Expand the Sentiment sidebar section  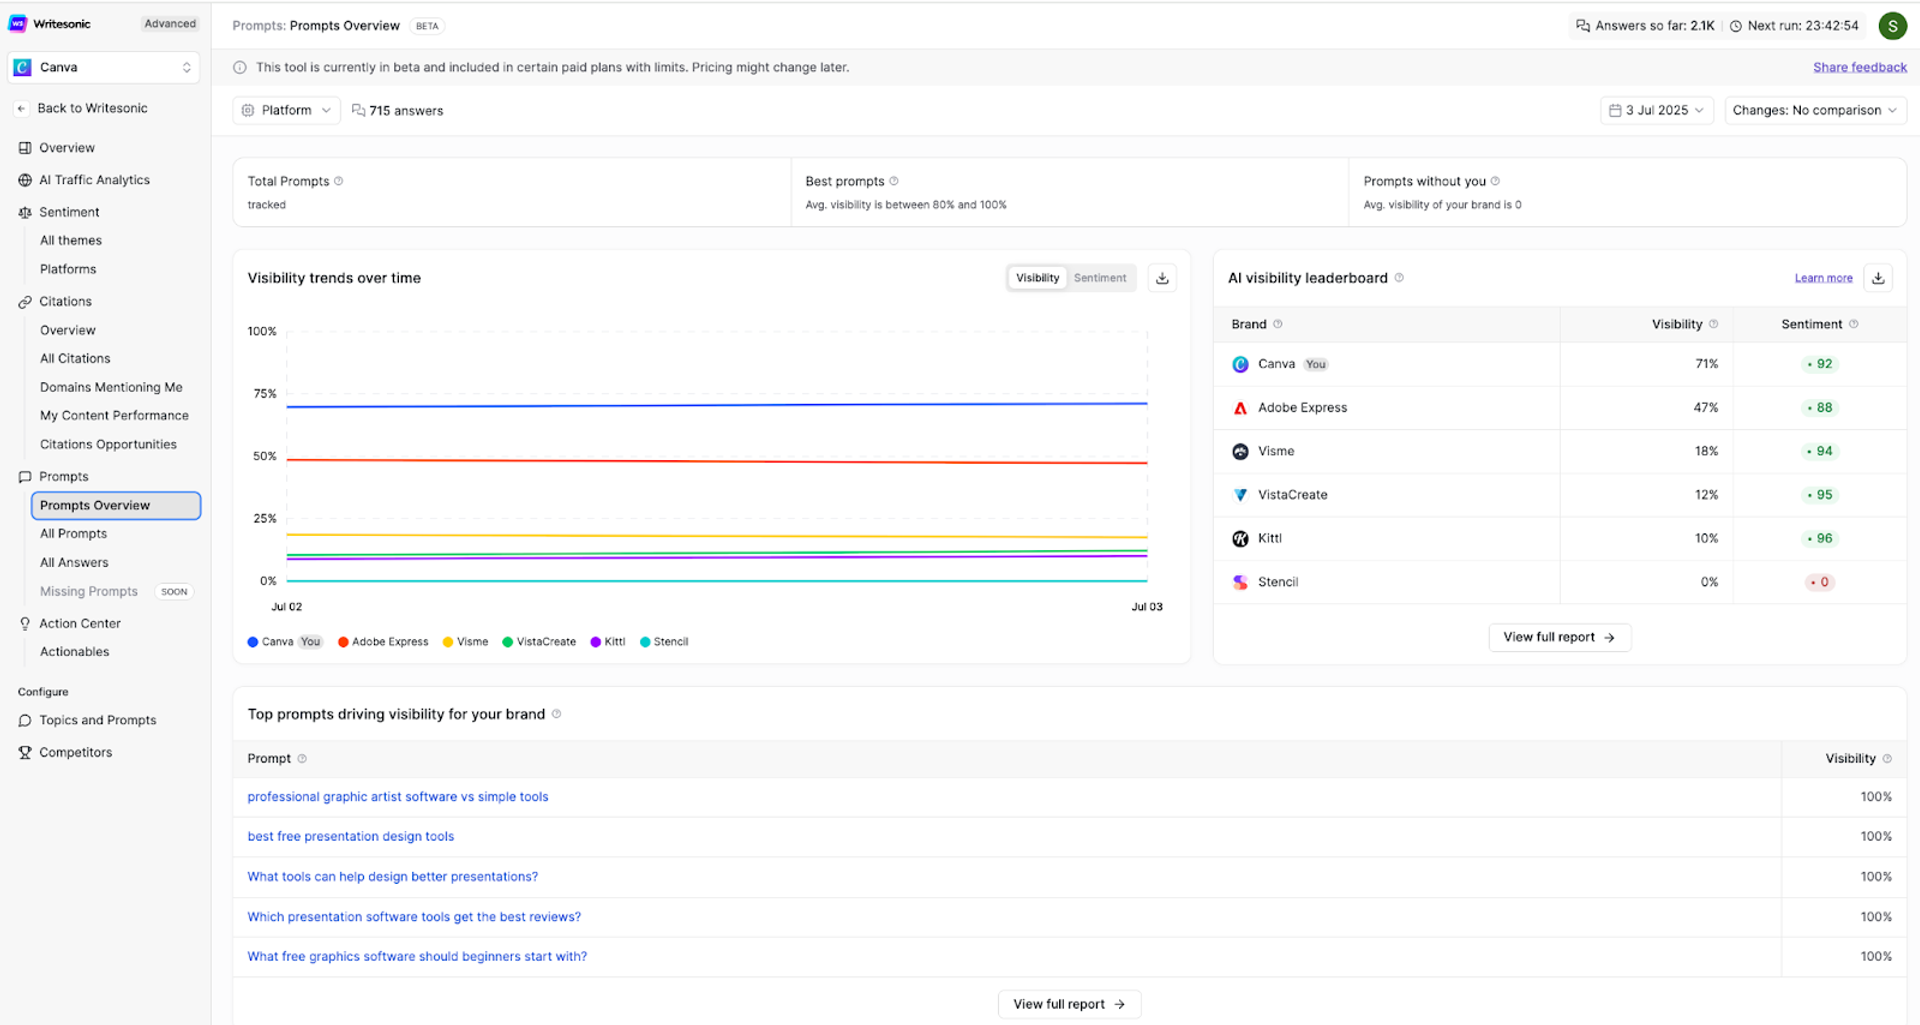[69, 212]
